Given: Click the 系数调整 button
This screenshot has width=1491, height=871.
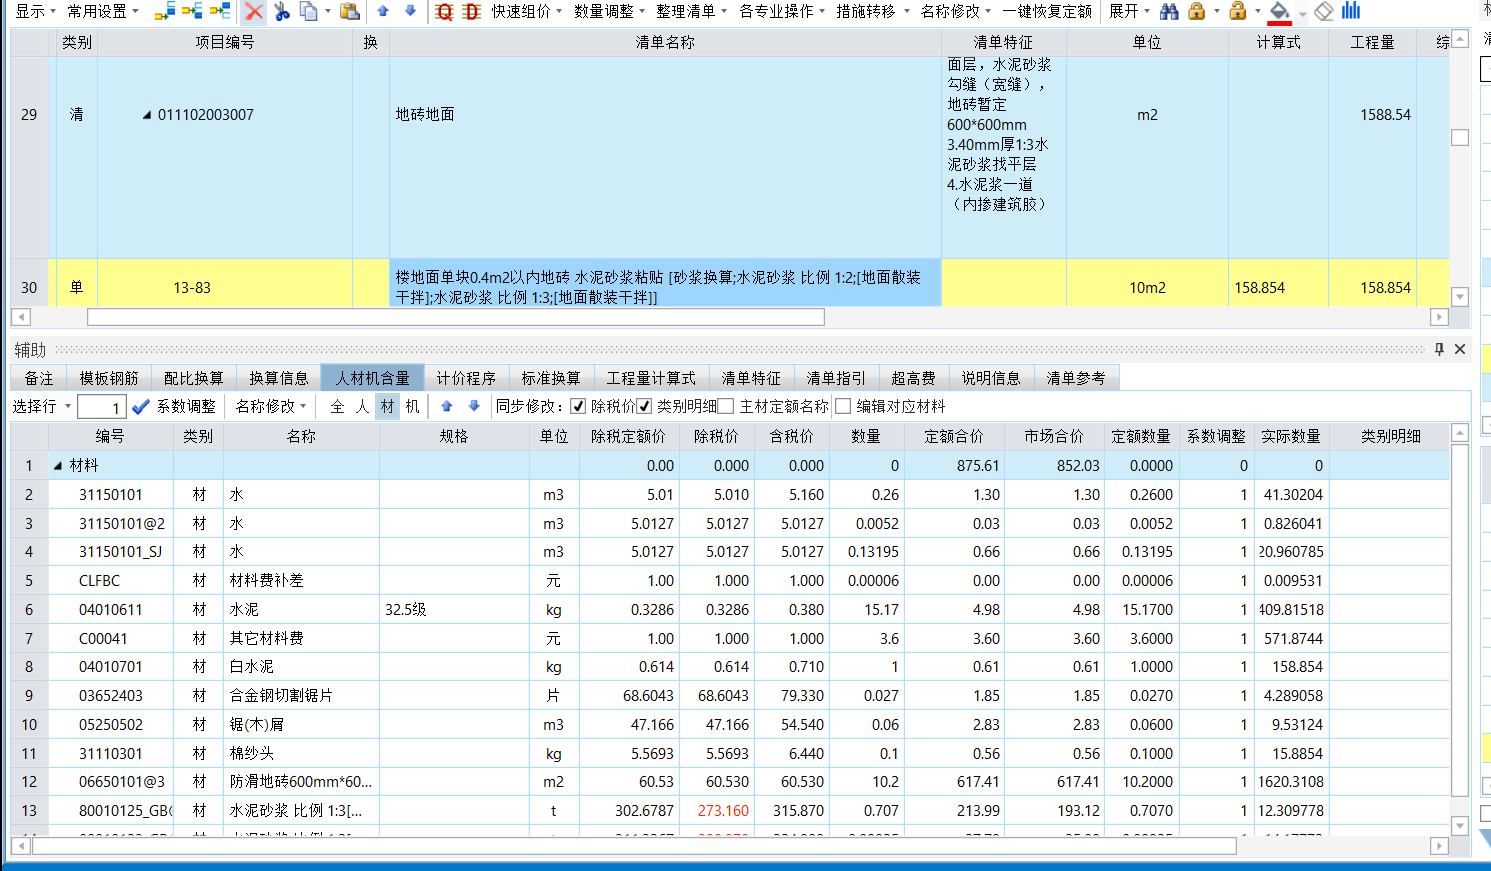Looking at the screenshot, I should click(186, 406).
